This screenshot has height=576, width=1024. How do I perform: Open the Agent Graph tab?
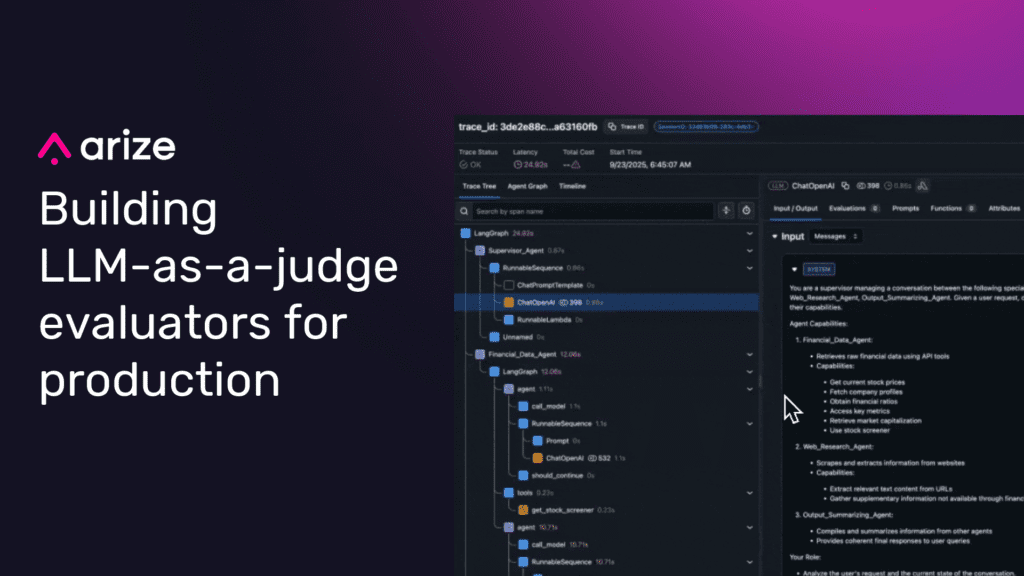point(527,186)
